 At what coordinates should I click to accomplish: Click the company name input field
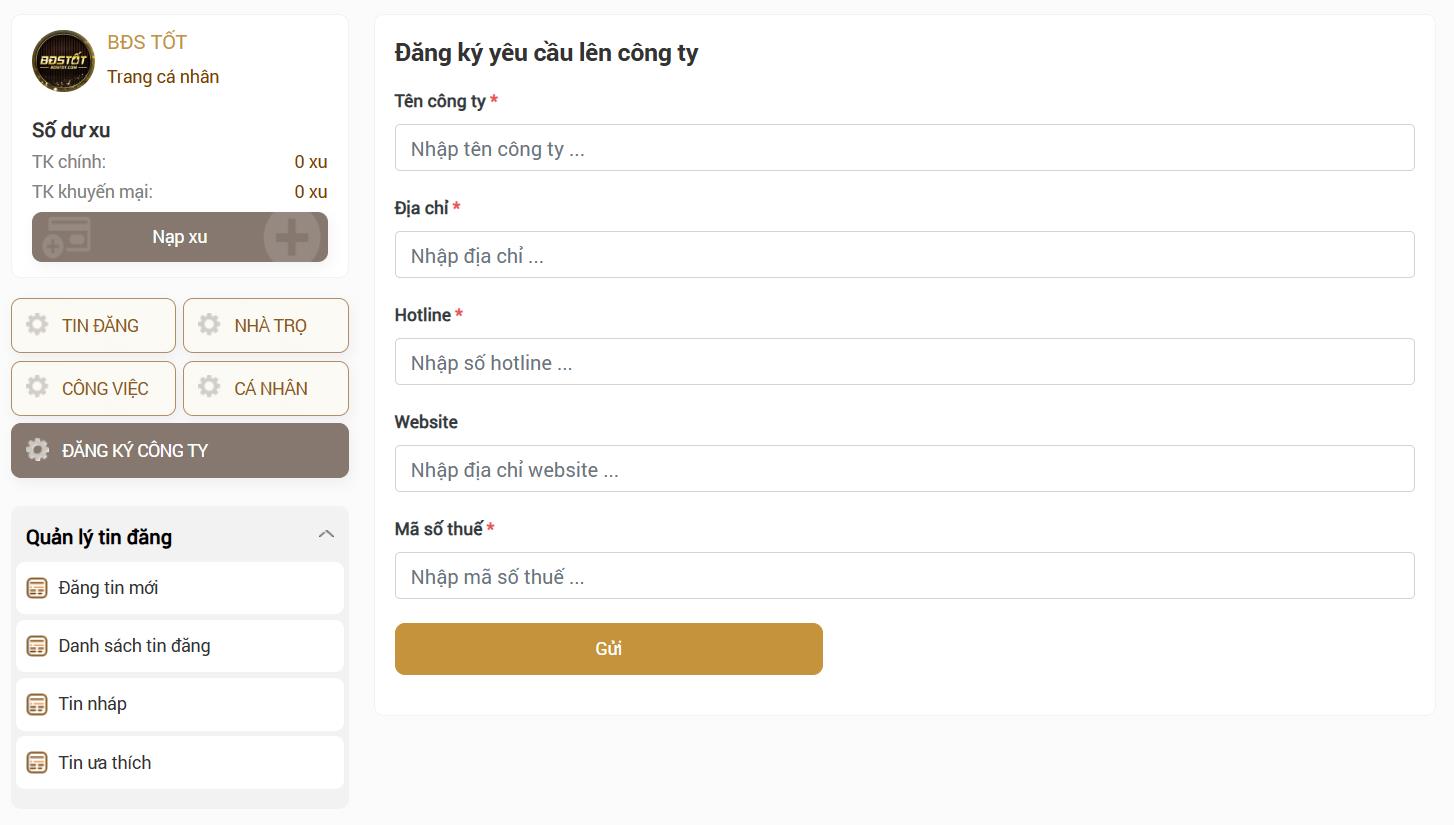pos(905,147)
